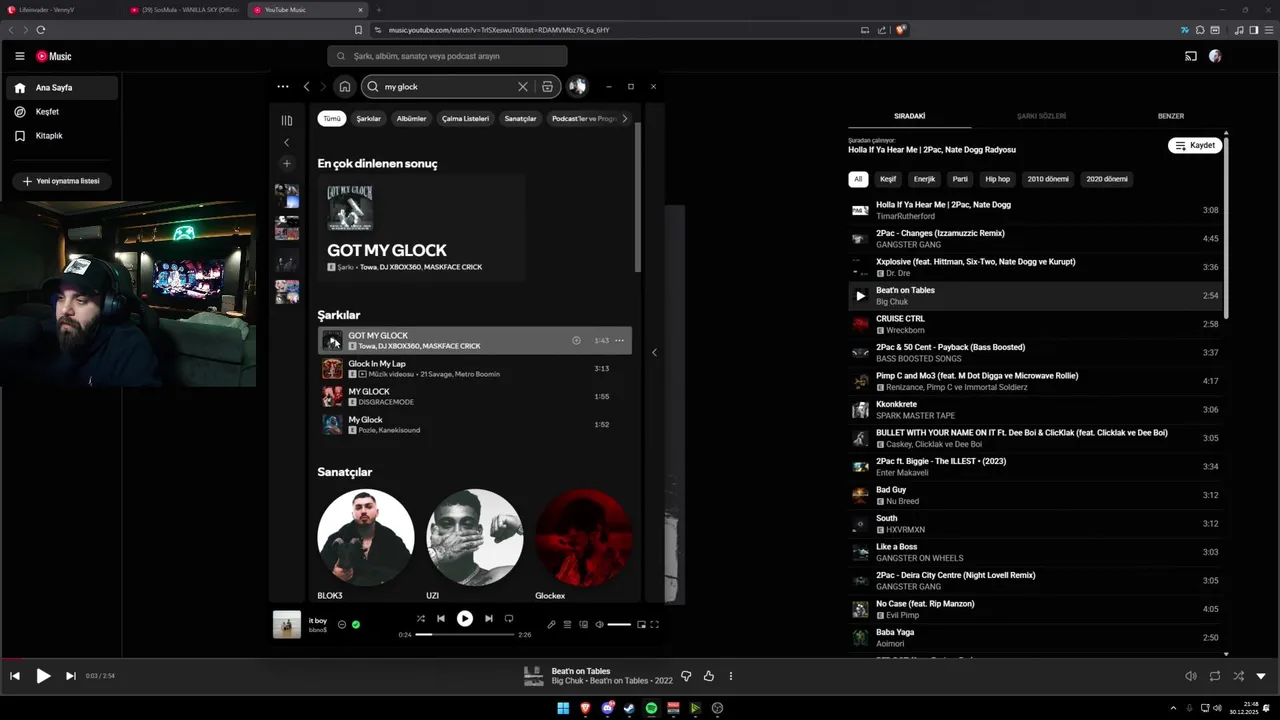Select the Tümü filter chip
This screenshot has width=1280, height=720.
click(332, 118)
